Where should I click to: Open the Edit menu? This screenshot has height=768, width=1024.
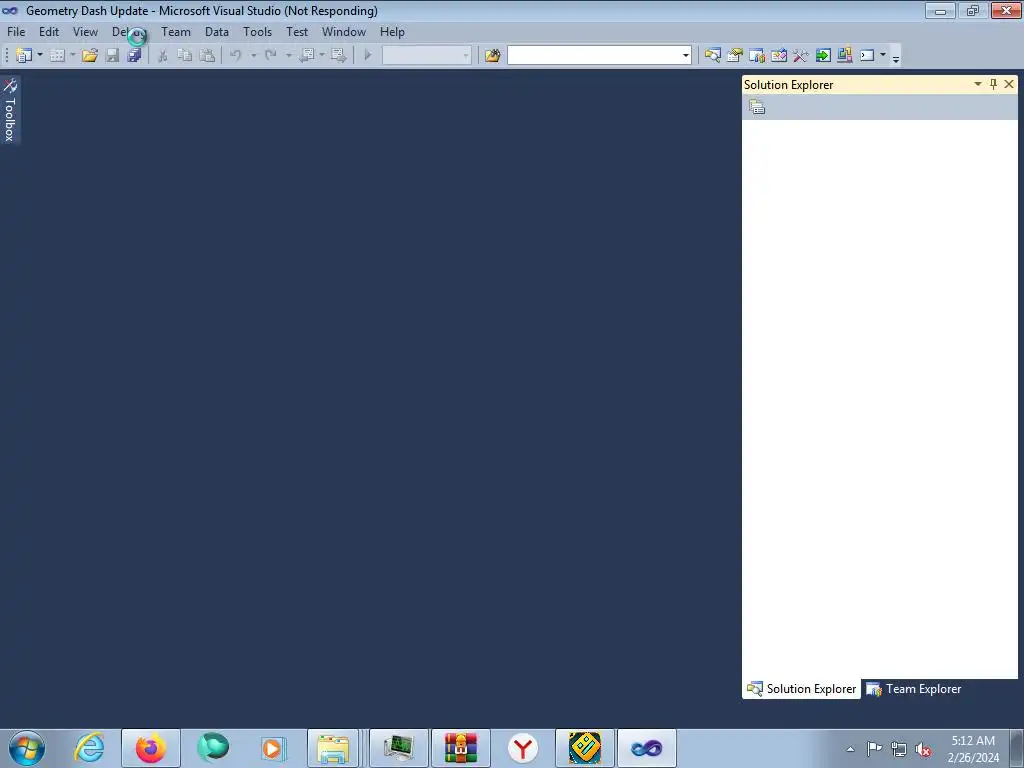[49, 32]
